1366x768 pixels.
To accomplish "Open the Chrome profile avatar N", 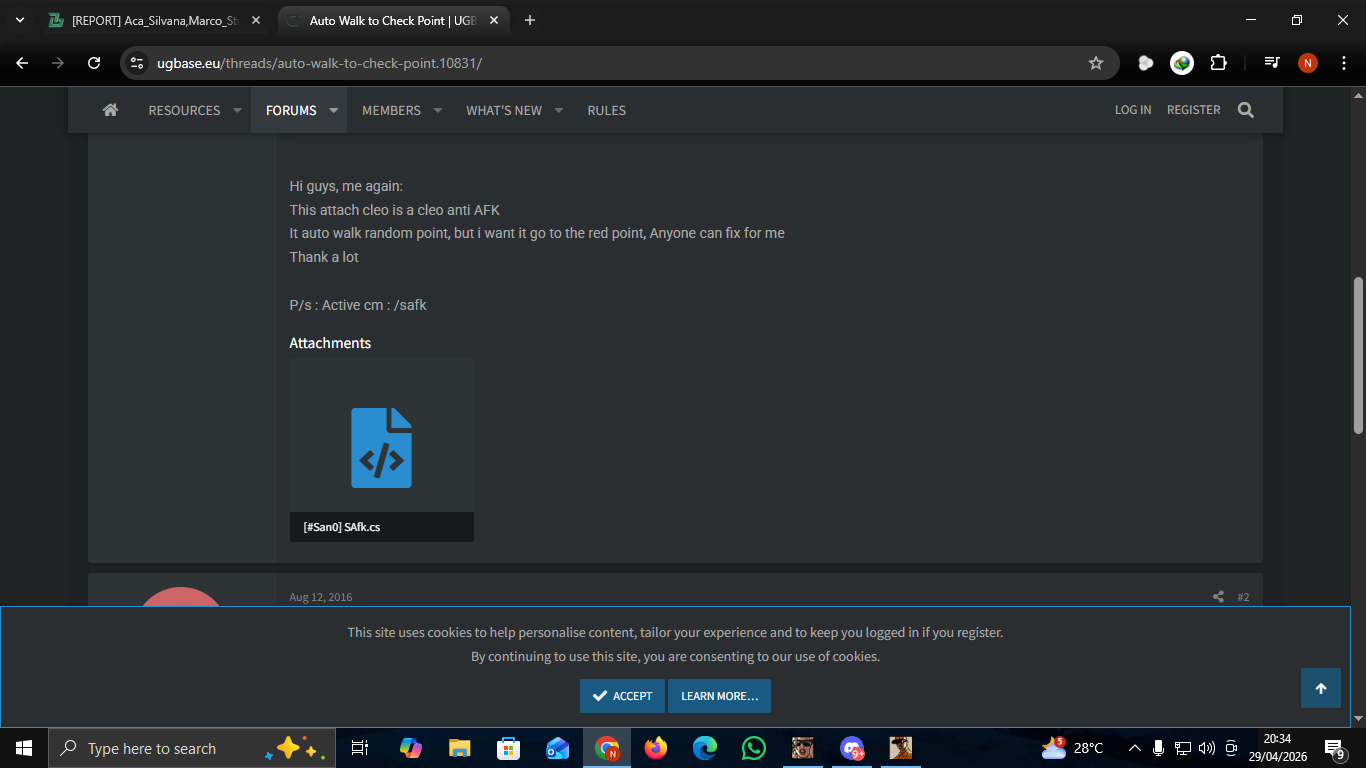I will point(1308,63).
